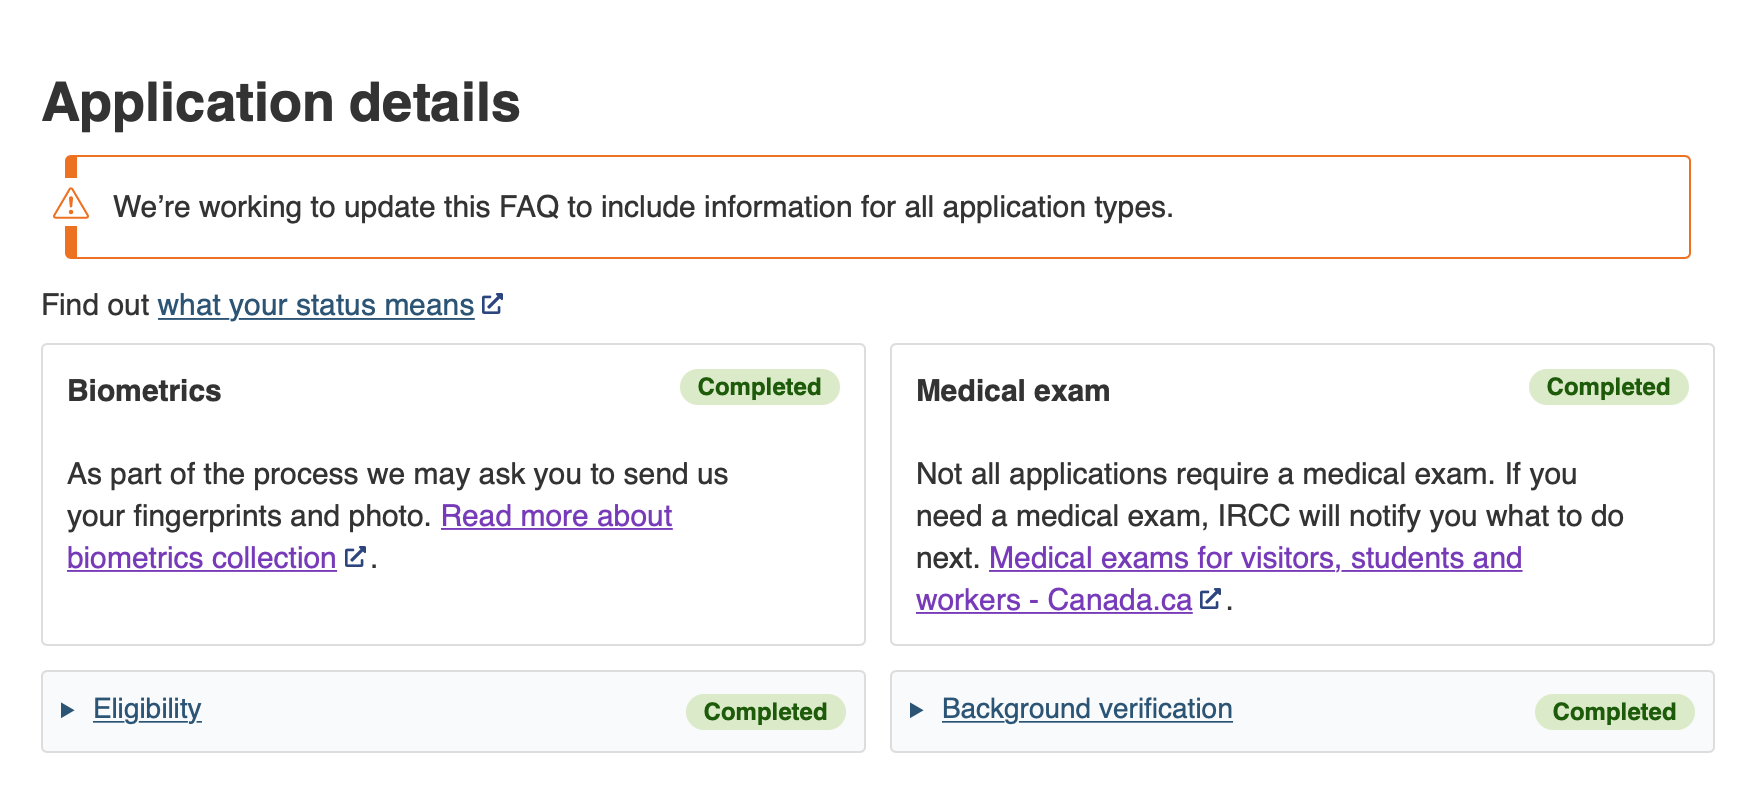Click the orange warning triangle icon
Screen dimensions: 1761x801
point(71,204)
